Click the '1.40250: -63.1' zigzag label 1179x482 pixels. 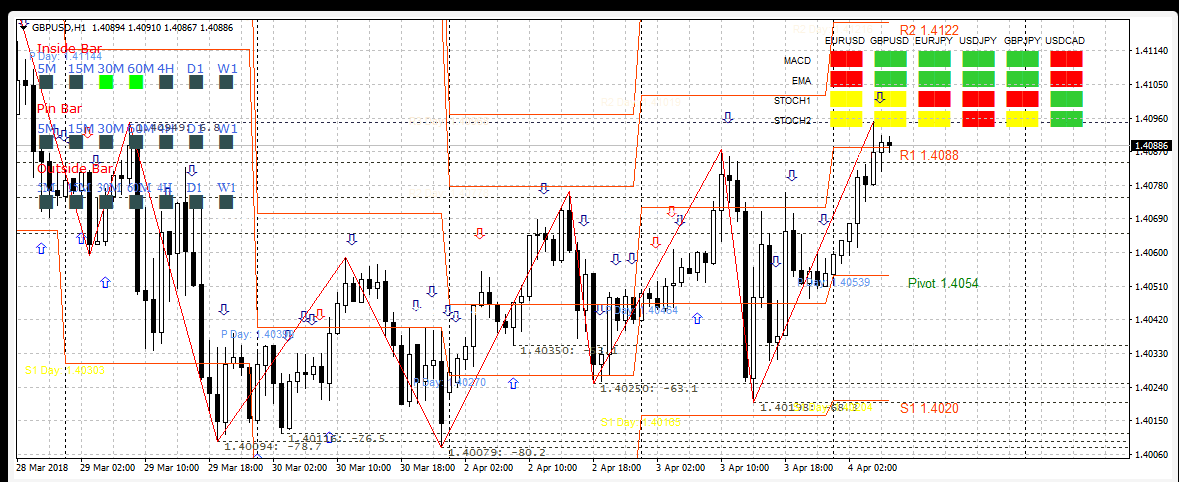pyautogui.click(x=649, y=389)
